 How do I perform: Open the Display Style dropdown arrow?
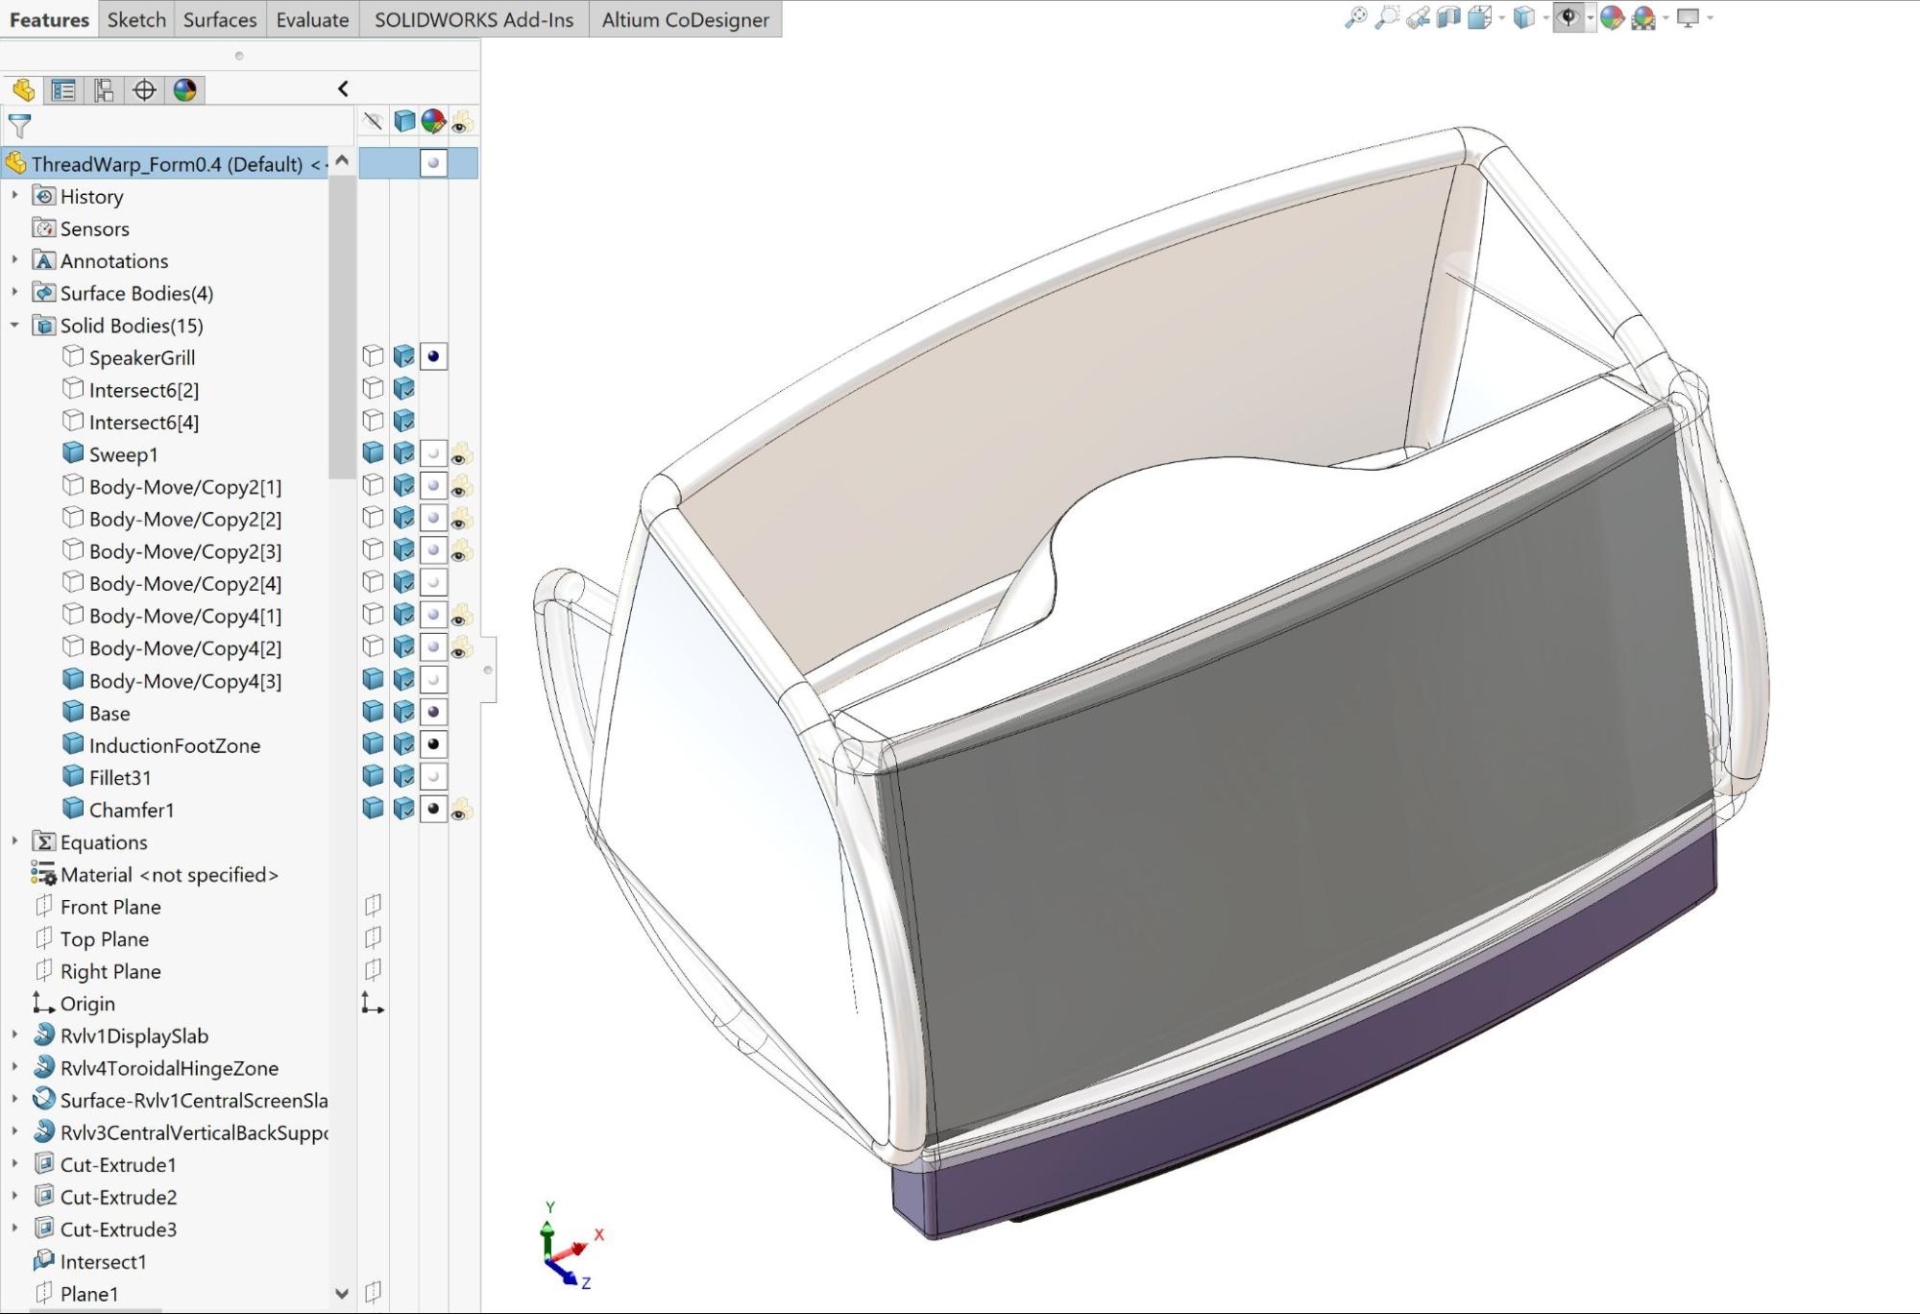[x=1545, y=18]
